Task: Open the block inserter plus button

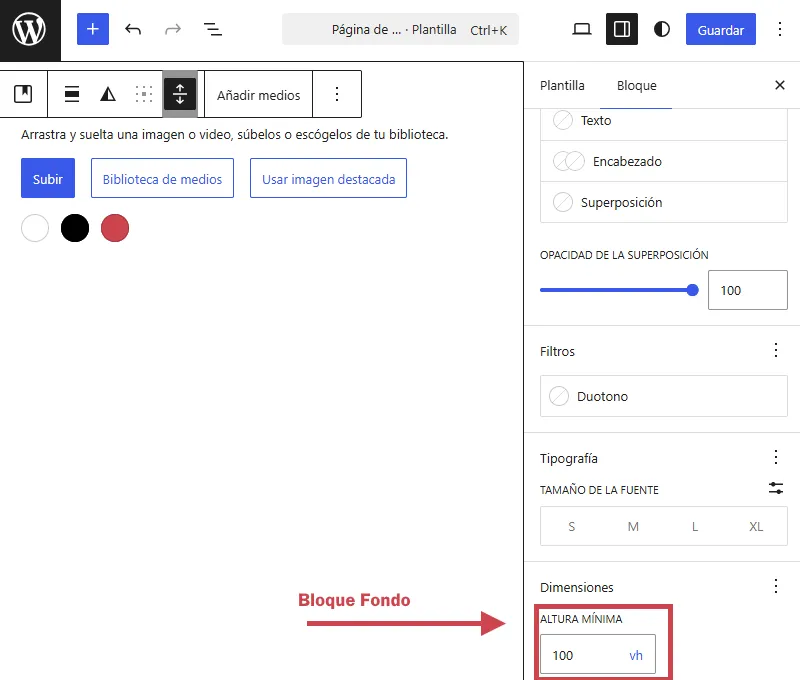Action: (93, 29)
